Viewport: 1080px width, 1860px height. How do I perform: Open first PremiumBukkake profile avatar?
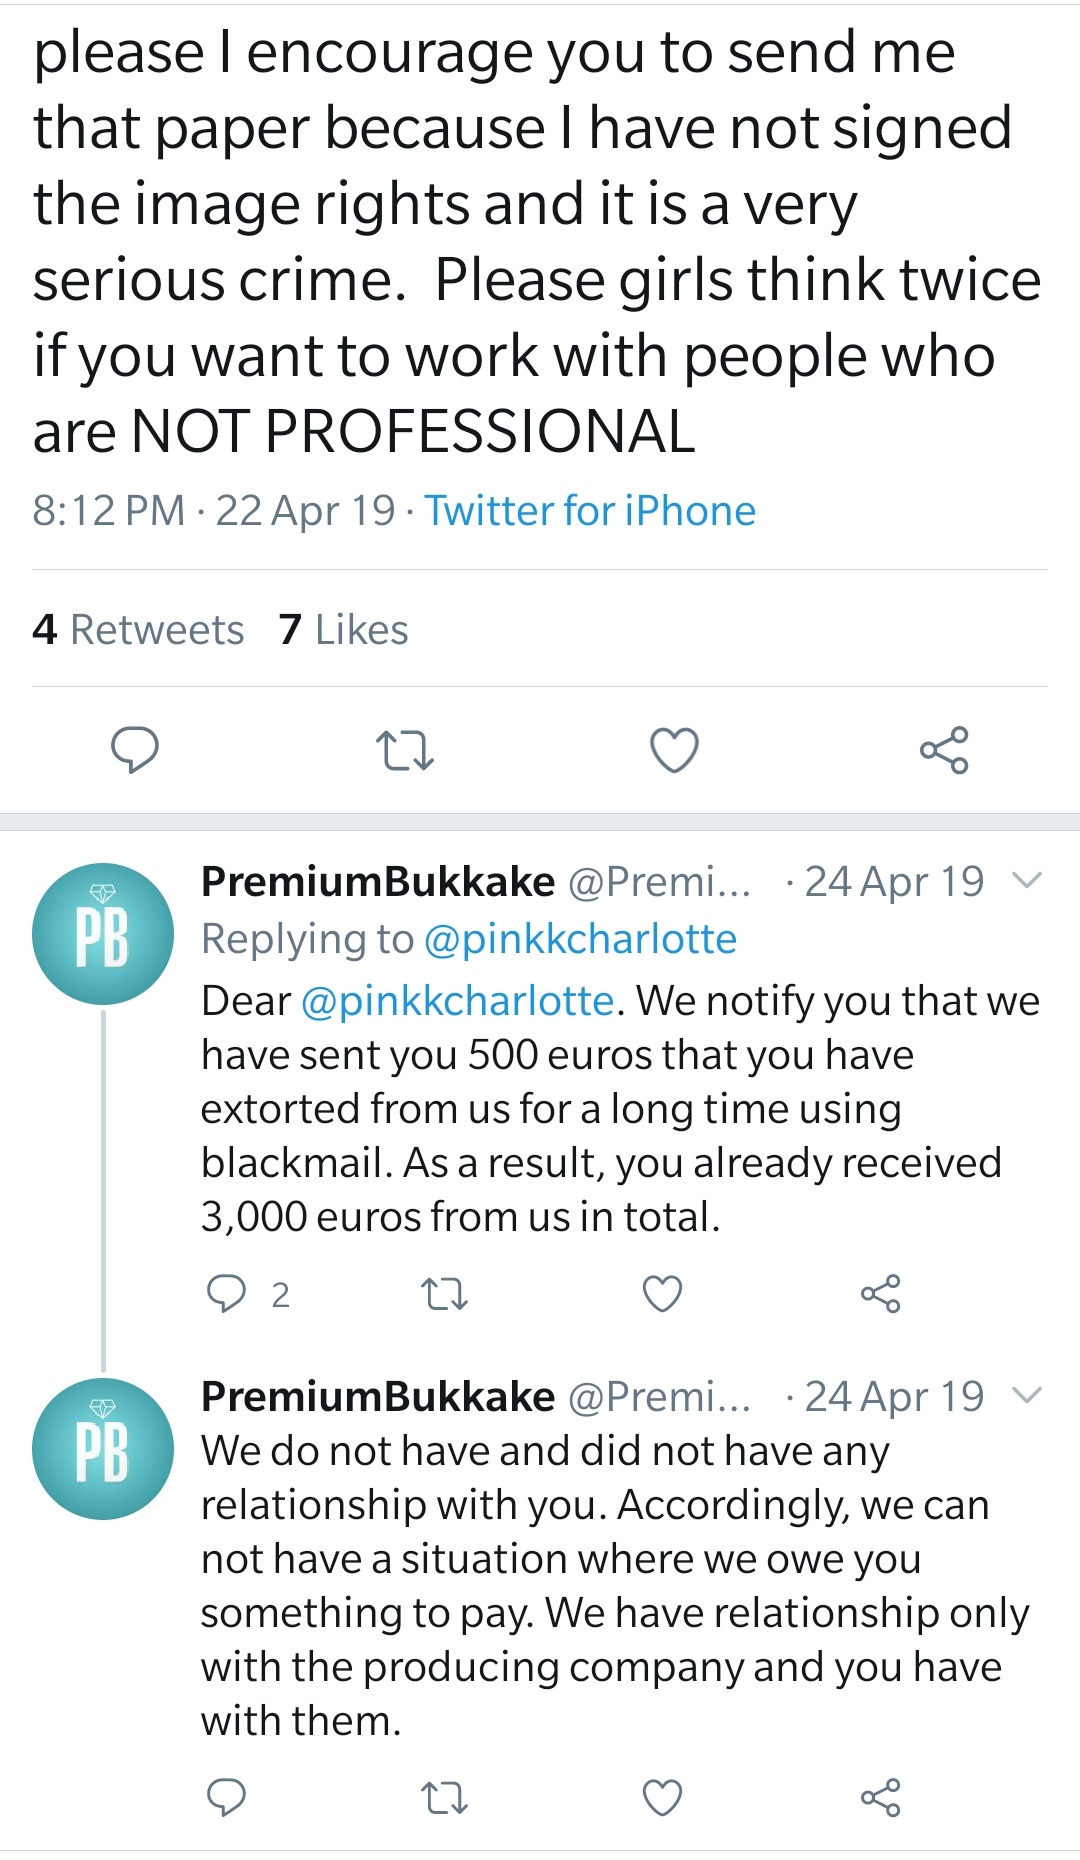click(103, 934)
